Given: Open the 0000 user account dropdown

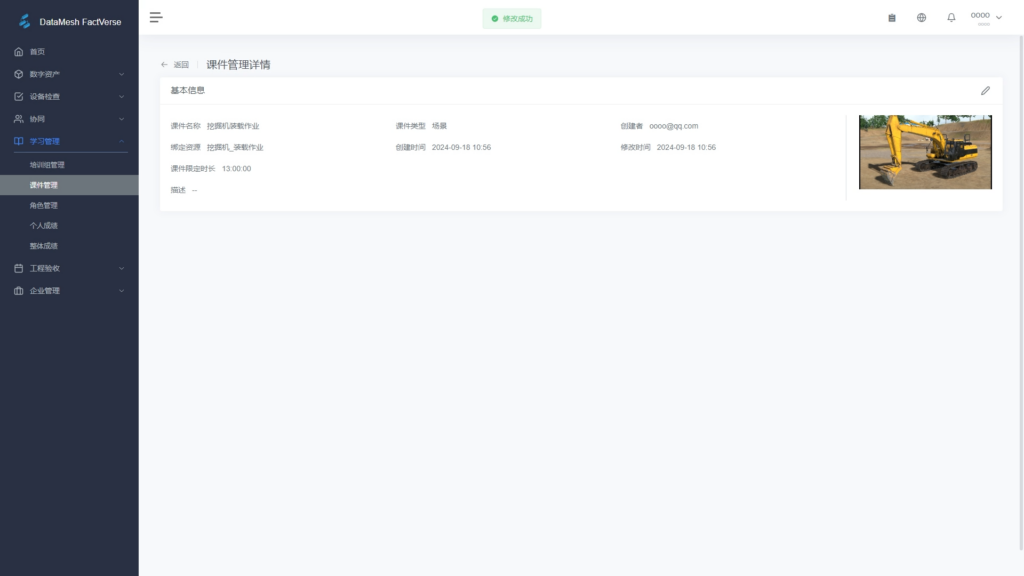Looking at the screenshot, I should 986,17.
